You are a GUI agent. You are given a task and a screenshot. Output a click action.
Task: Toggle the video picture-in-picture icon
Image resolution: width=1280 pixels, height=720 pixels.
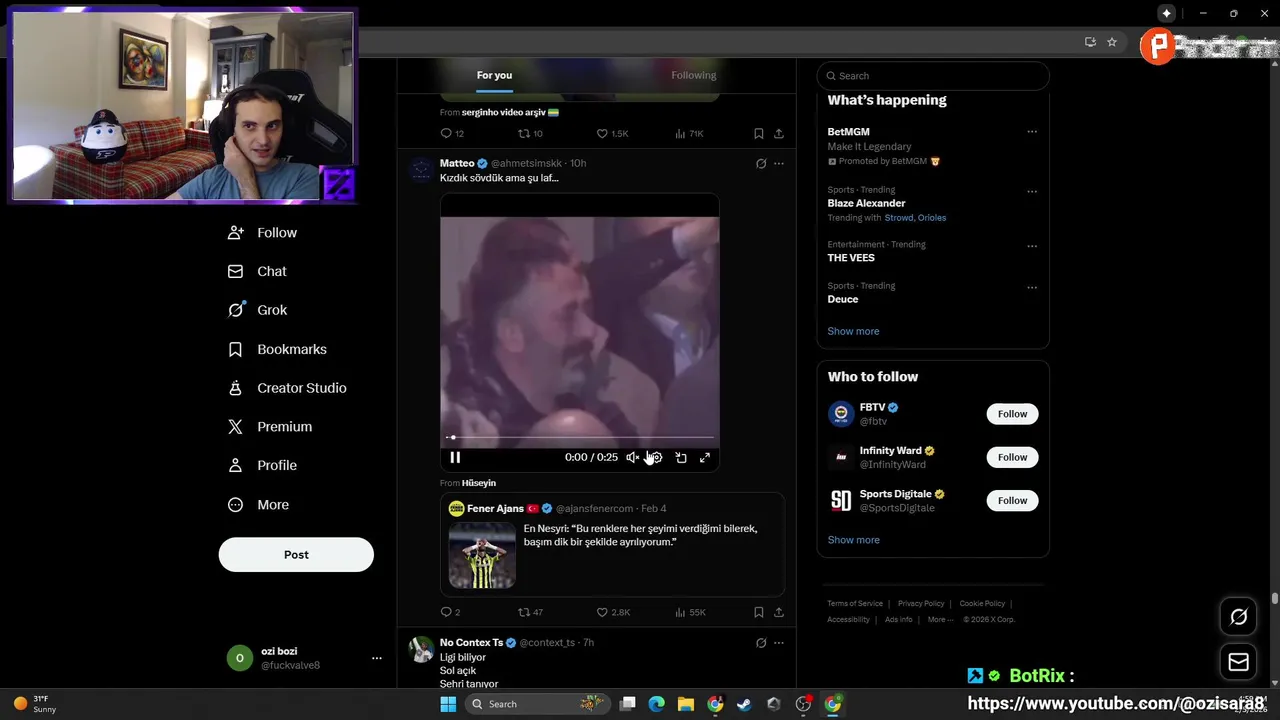(681, 457)
